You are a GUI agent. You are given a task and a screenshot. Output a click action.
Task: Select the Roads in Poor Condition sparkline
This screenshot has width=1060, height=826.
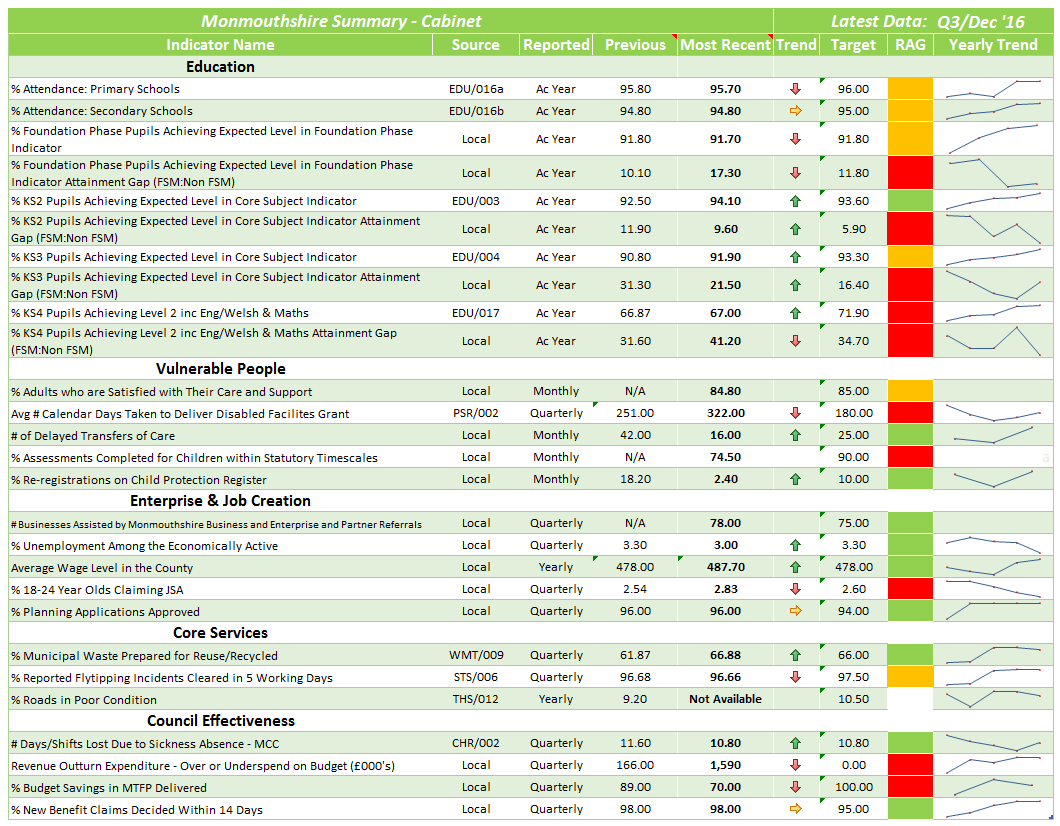point(993,699)
